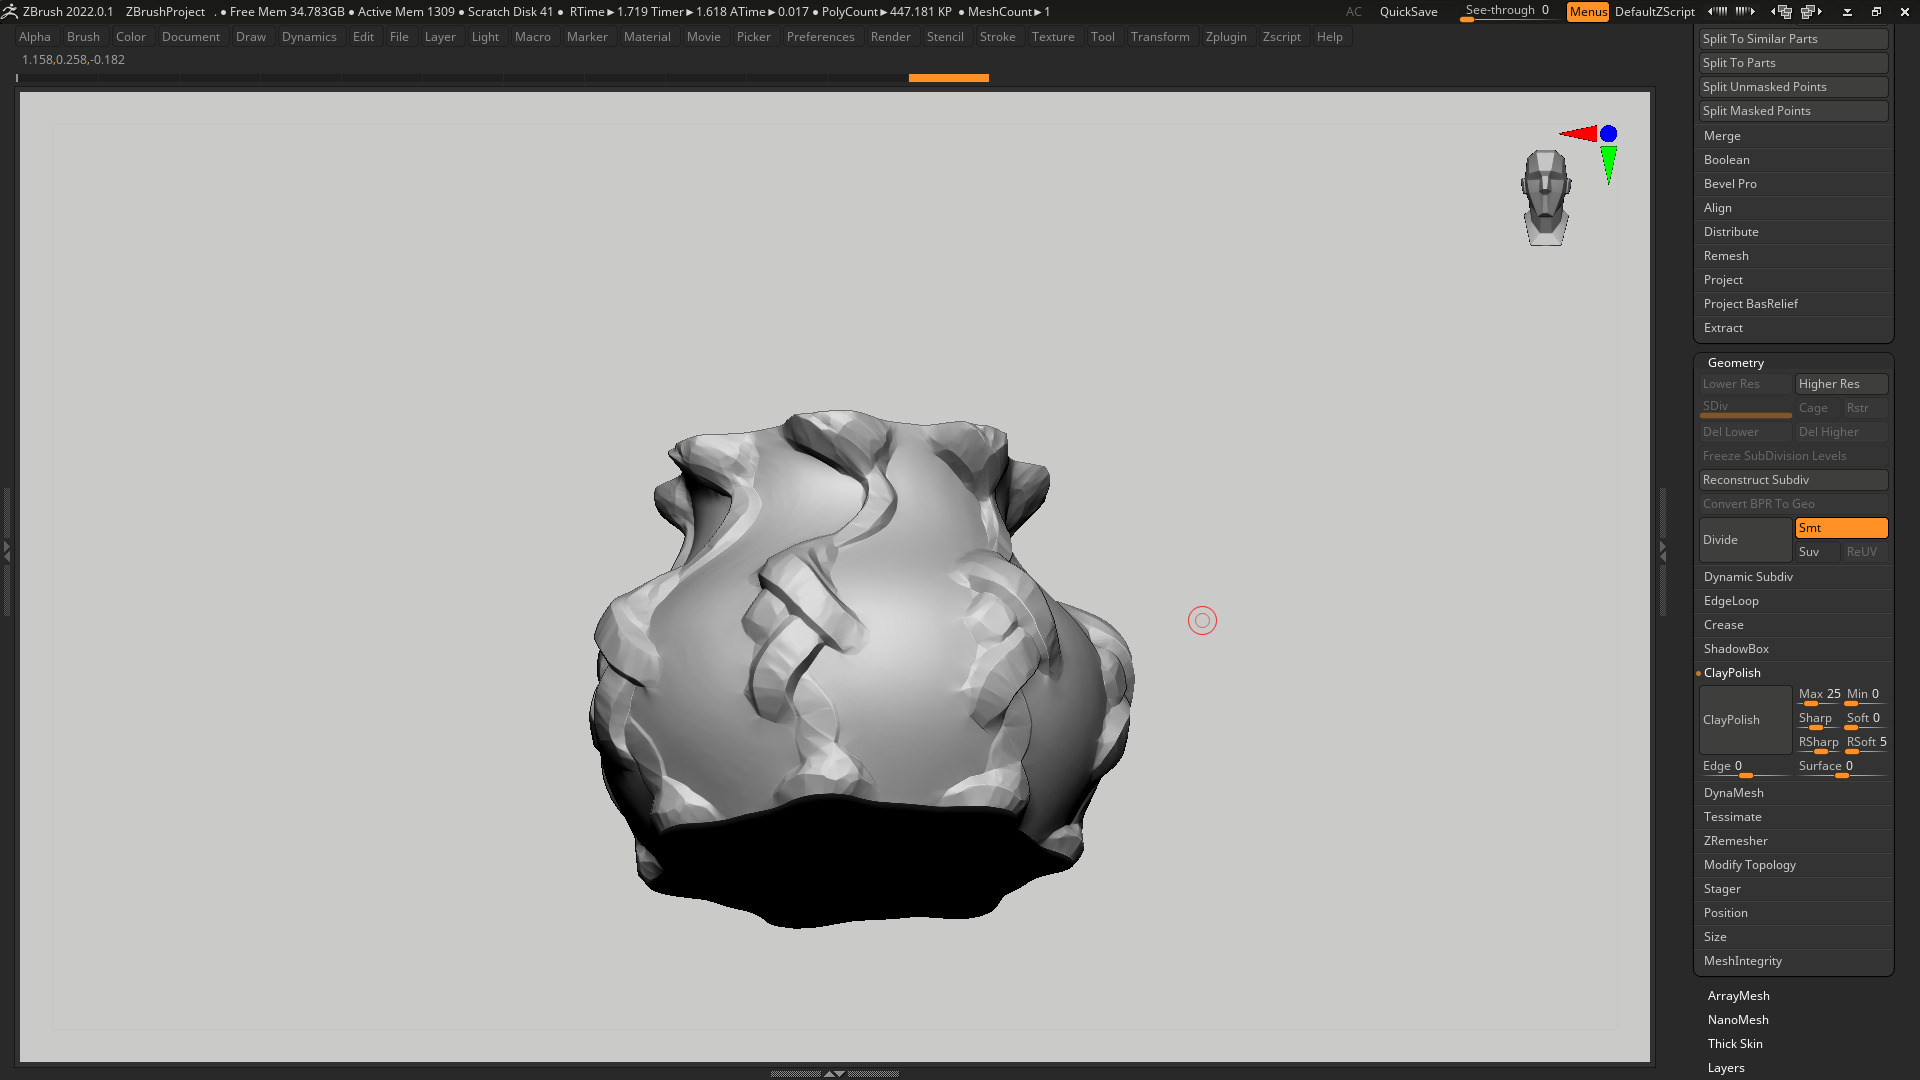This screenshot has width=1920, height=1080.
Task: Adjust the ClayPolish RSoft slider
Action: 1866,743
